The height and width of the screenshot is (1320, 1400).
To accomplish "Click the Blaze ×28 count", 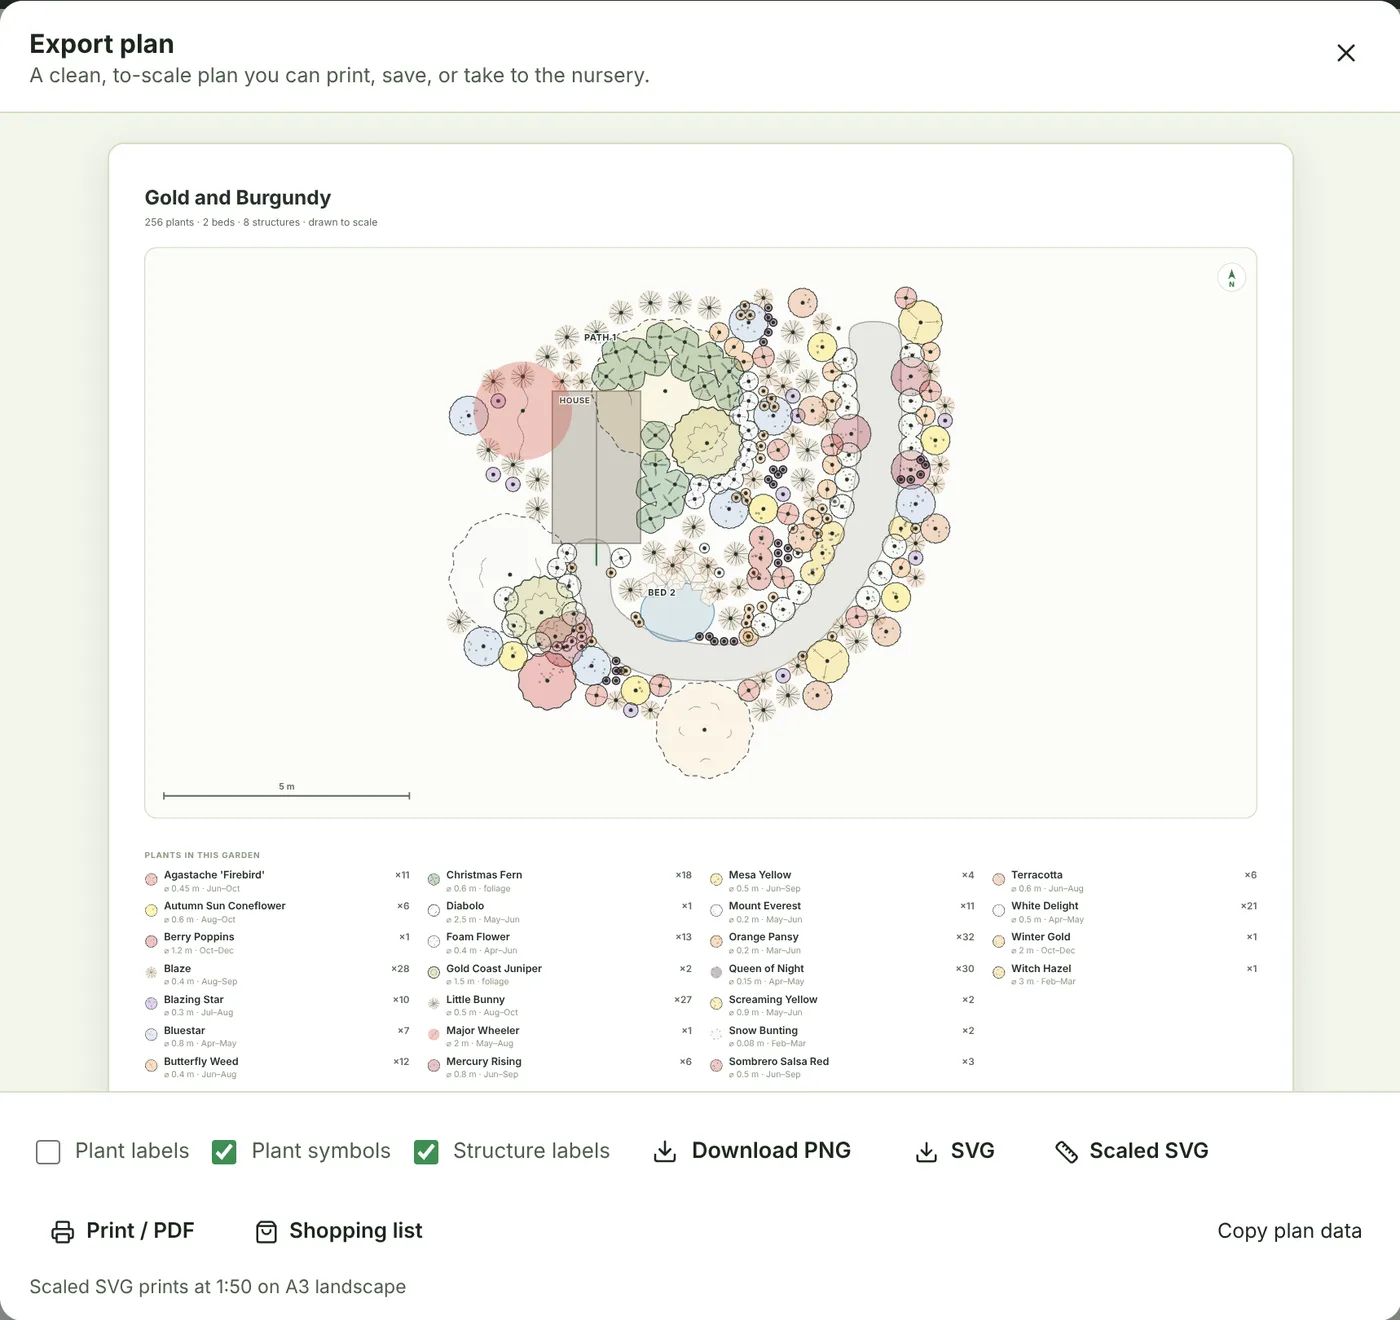I will point(400,969).
